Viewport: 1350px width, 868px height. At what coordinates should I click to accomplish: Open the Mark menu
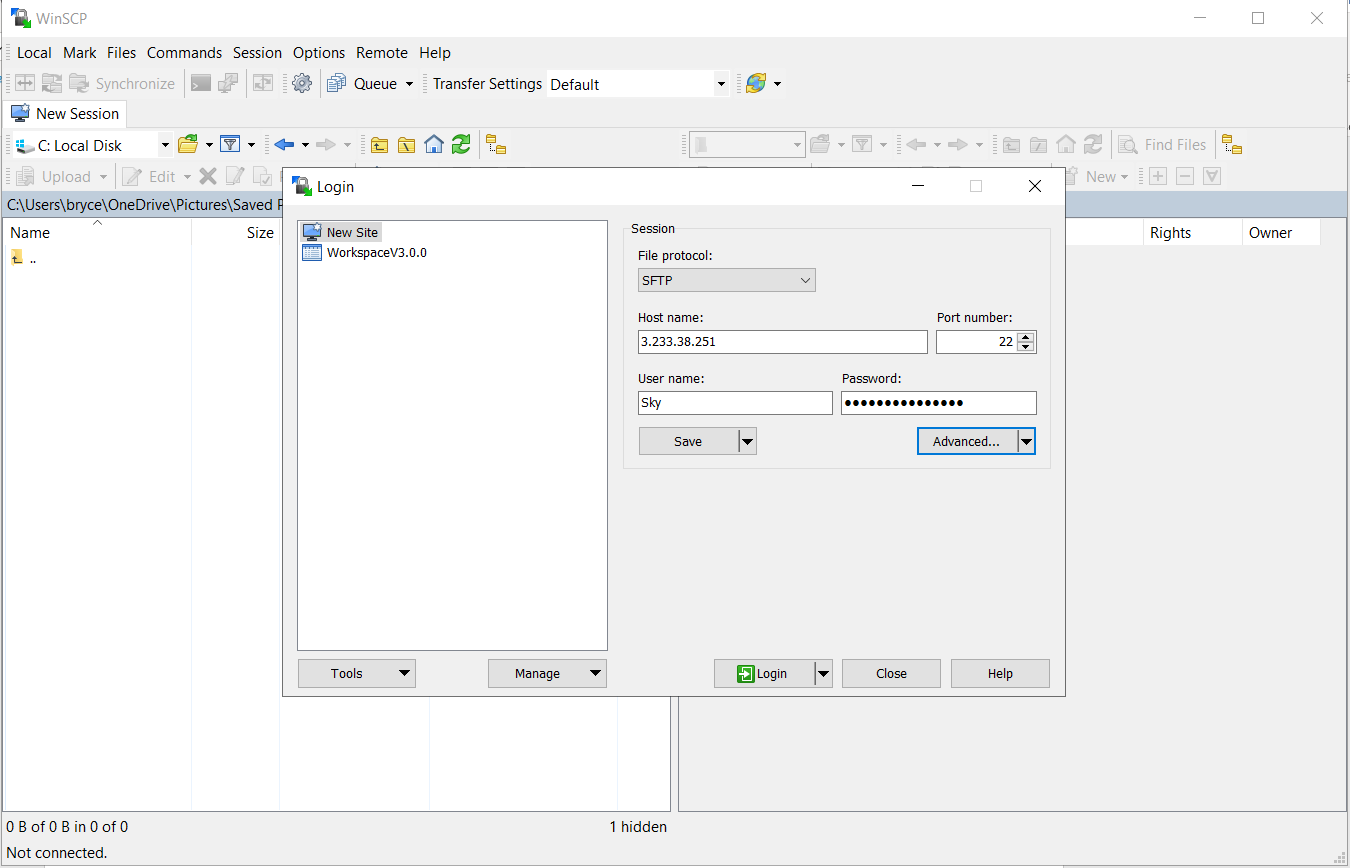80,53
